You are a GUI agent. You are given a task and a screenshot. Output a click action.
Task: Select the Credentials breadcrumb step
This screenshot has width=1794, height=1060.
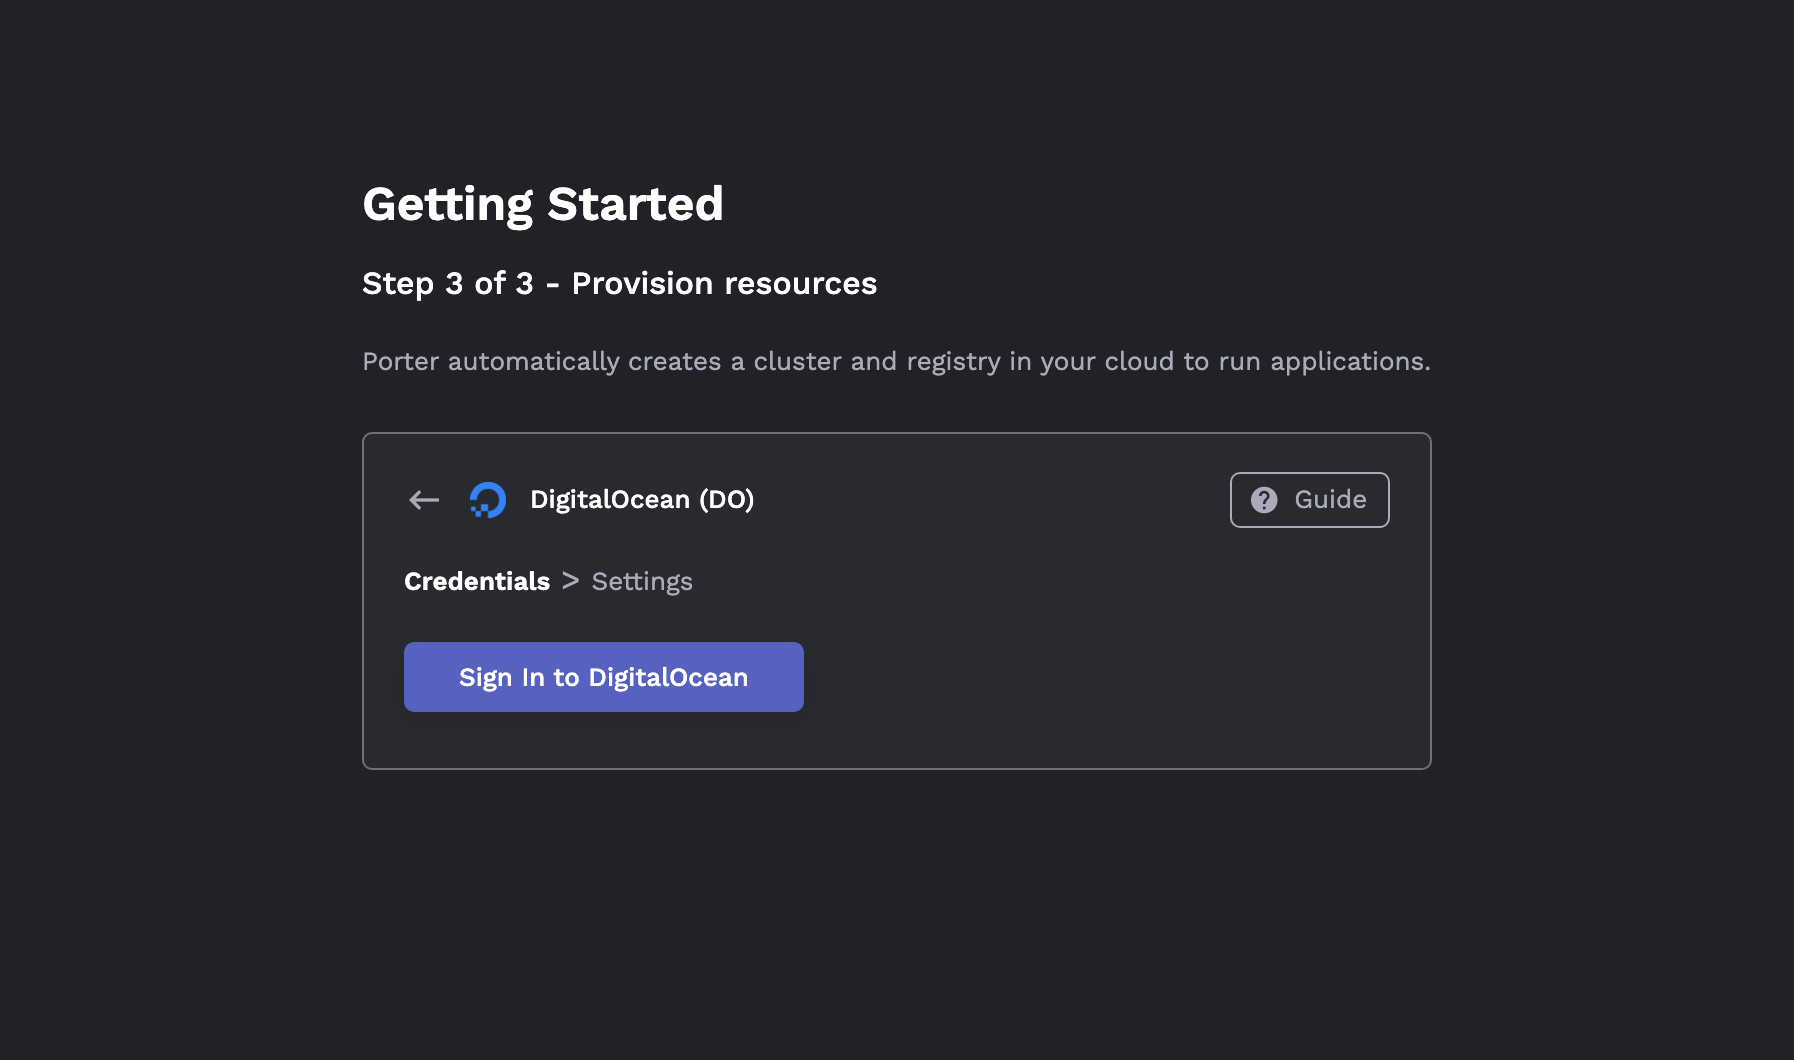pos(477,581)
